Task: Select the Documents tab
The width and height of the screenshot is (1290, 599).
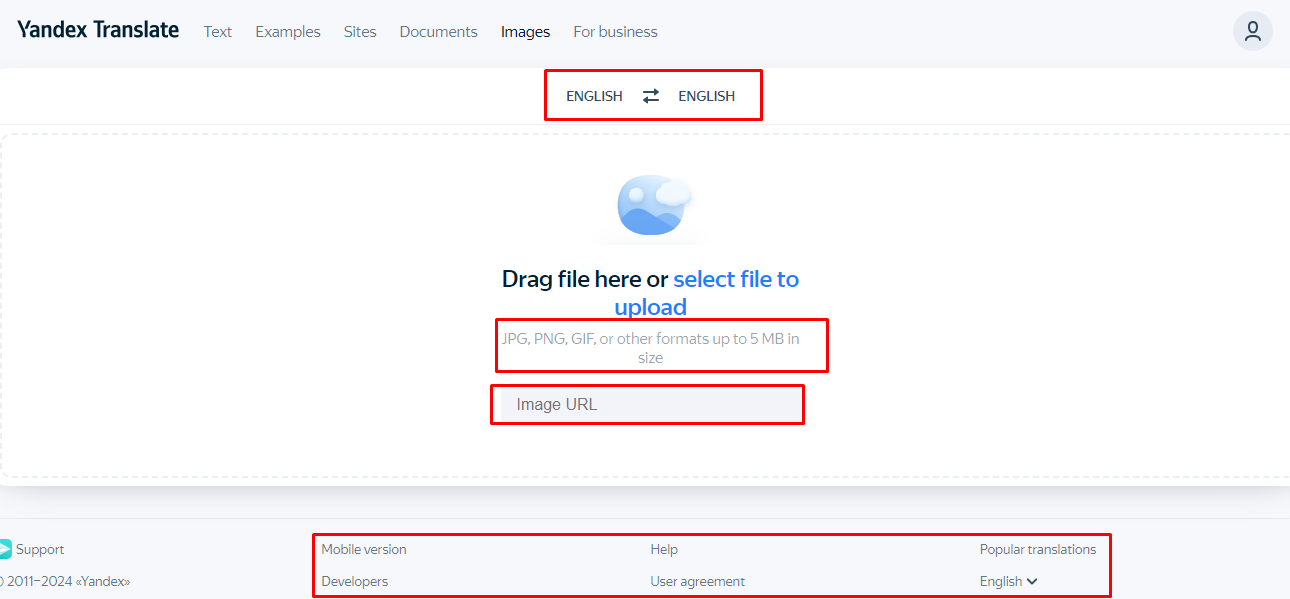Action: [438, 32]
